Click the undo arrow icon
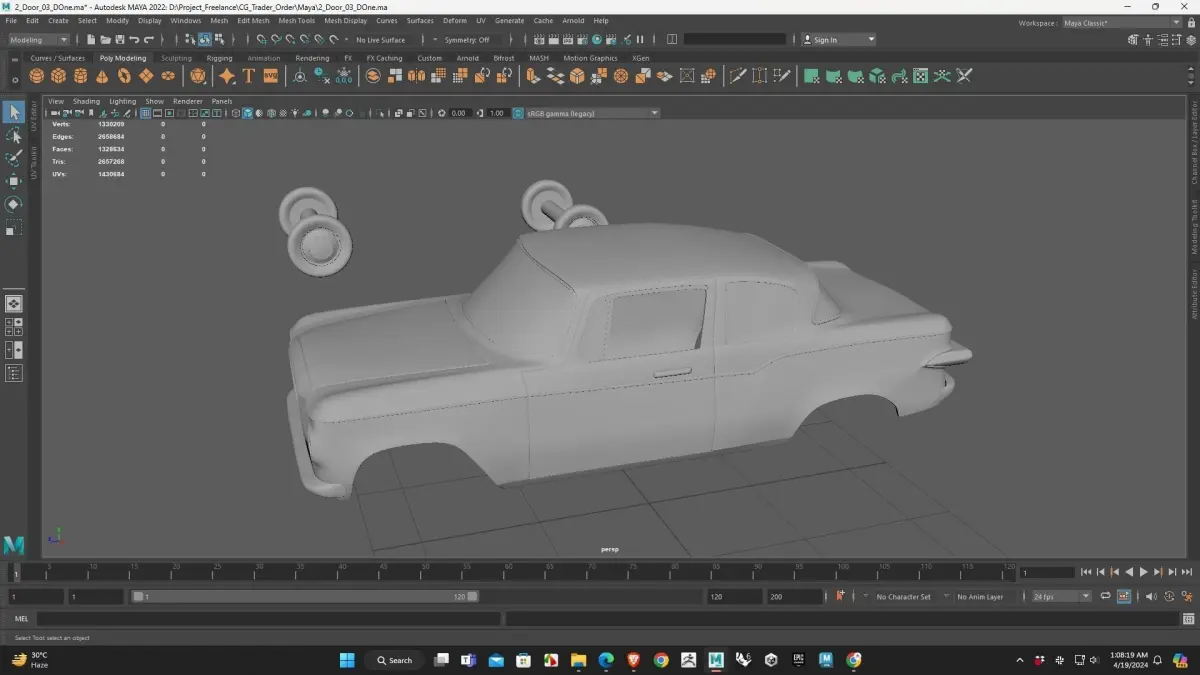This screenshot has width=1200, height=675. tap(135, 40)
